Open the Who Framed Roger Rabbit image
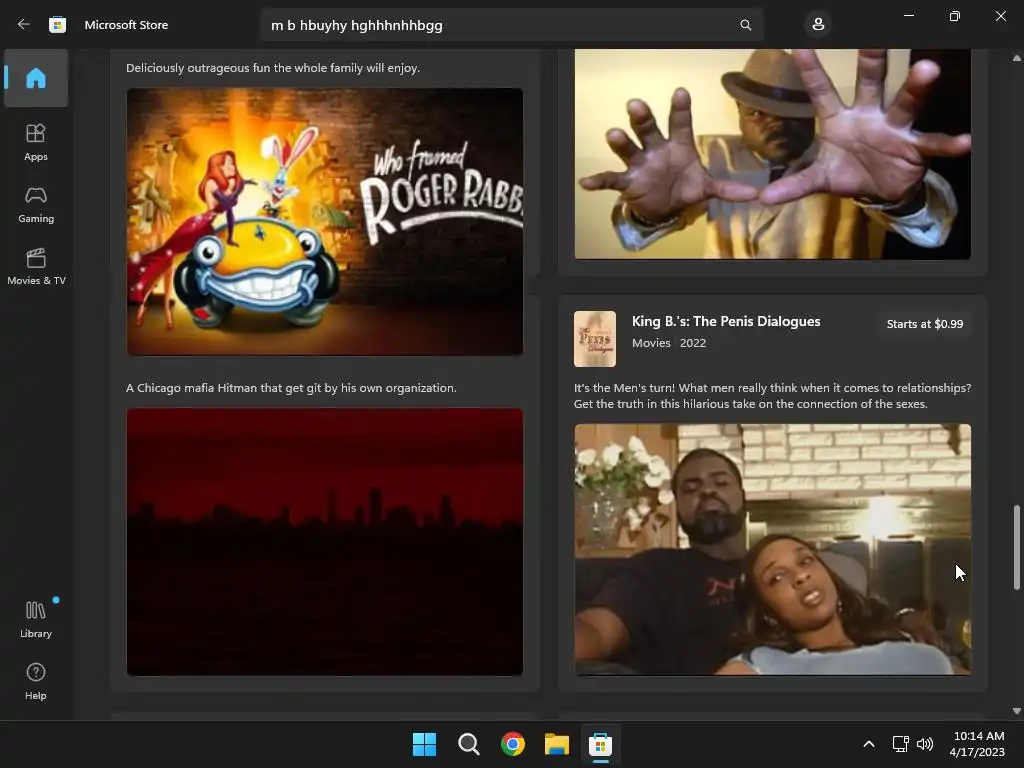The image size is (1024, 768). (325, 222)
